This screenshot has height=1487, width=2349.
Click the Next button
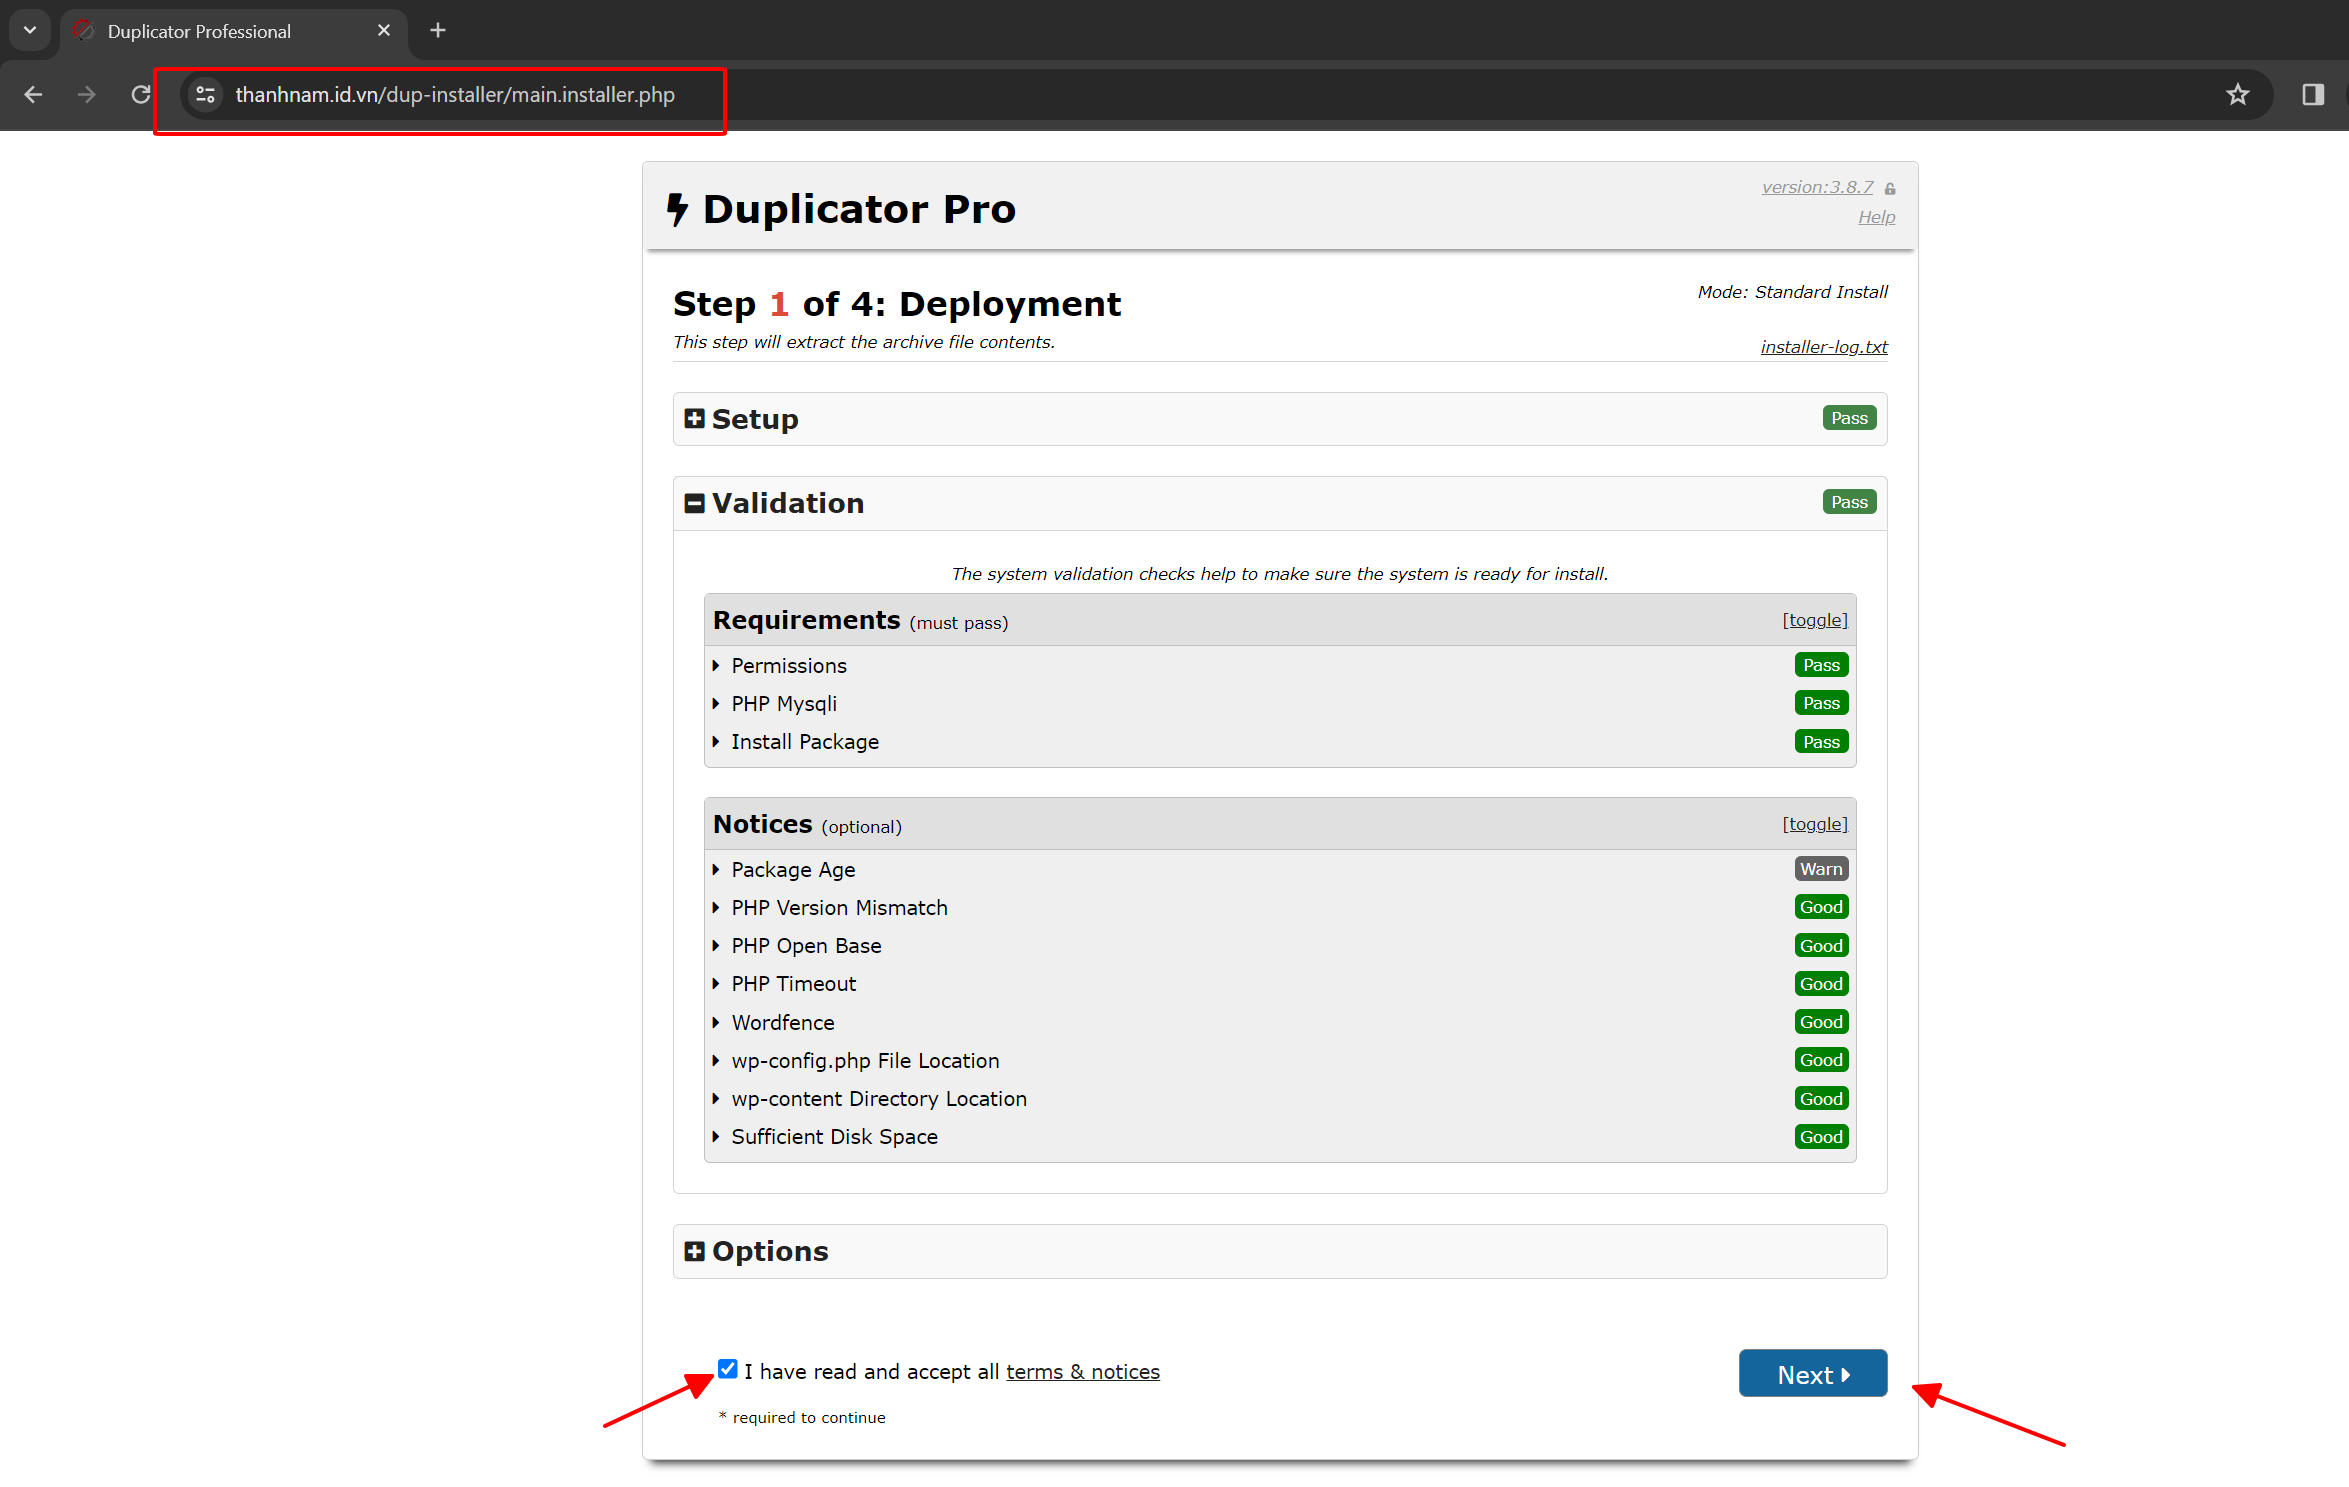1812,1374
